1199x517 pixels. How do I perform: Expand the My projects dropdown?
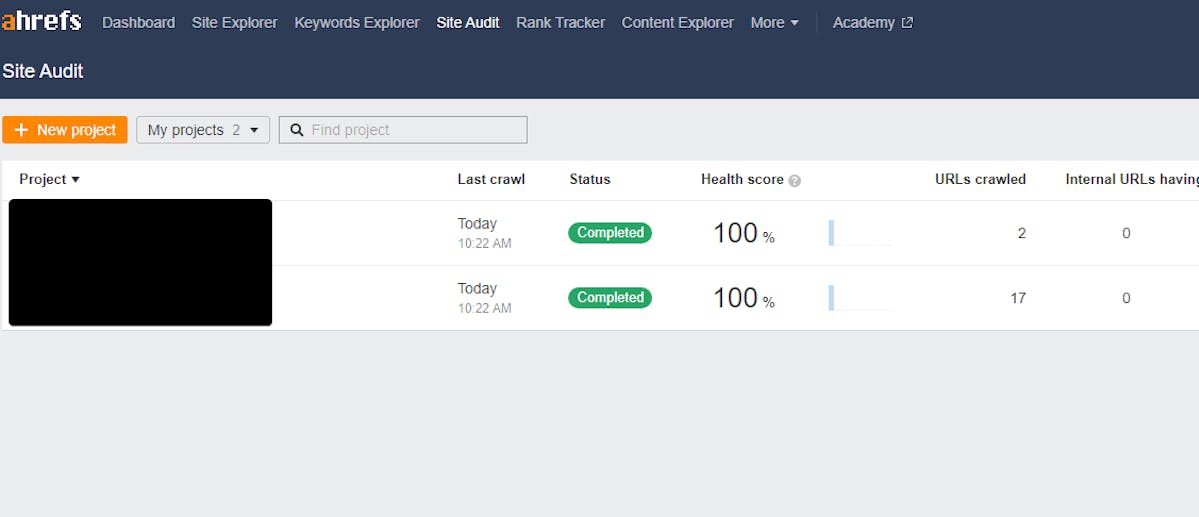click(203, 130)
